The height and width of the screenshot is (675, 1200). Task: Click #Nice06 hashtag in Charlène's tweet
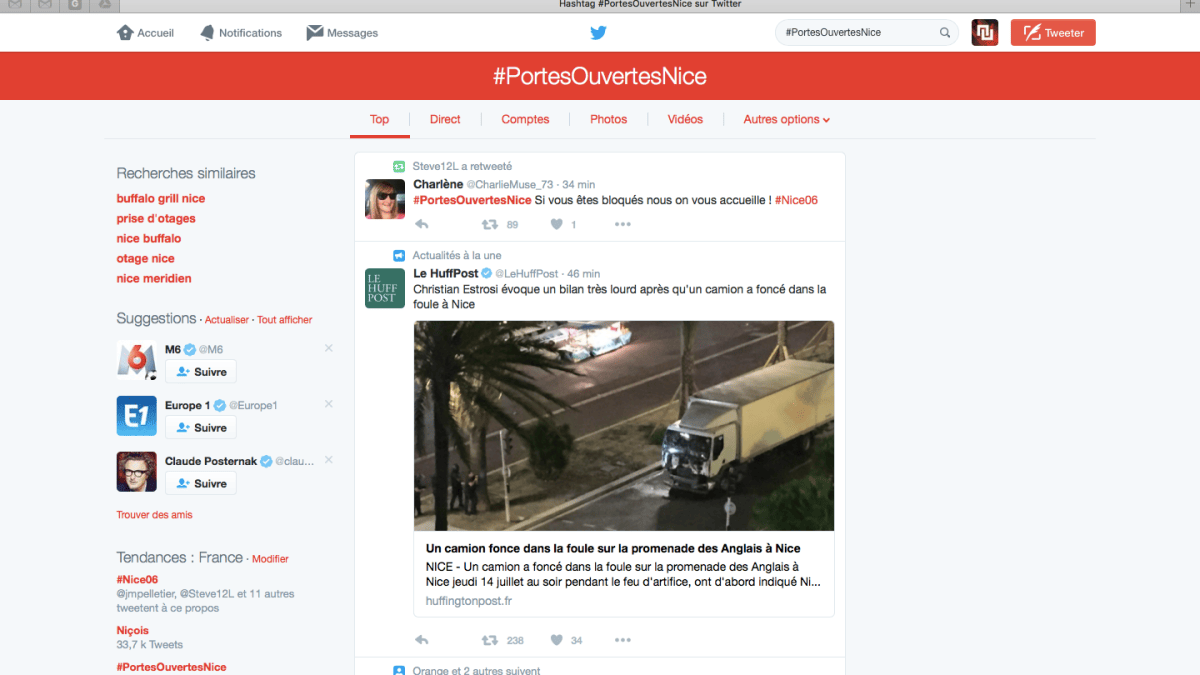point(796,200)
